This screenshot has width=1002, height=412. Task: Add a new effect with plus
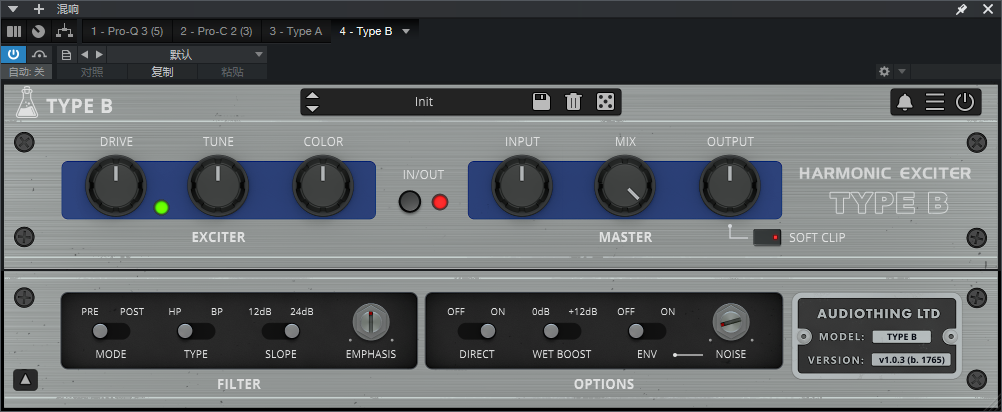[39, 9]
